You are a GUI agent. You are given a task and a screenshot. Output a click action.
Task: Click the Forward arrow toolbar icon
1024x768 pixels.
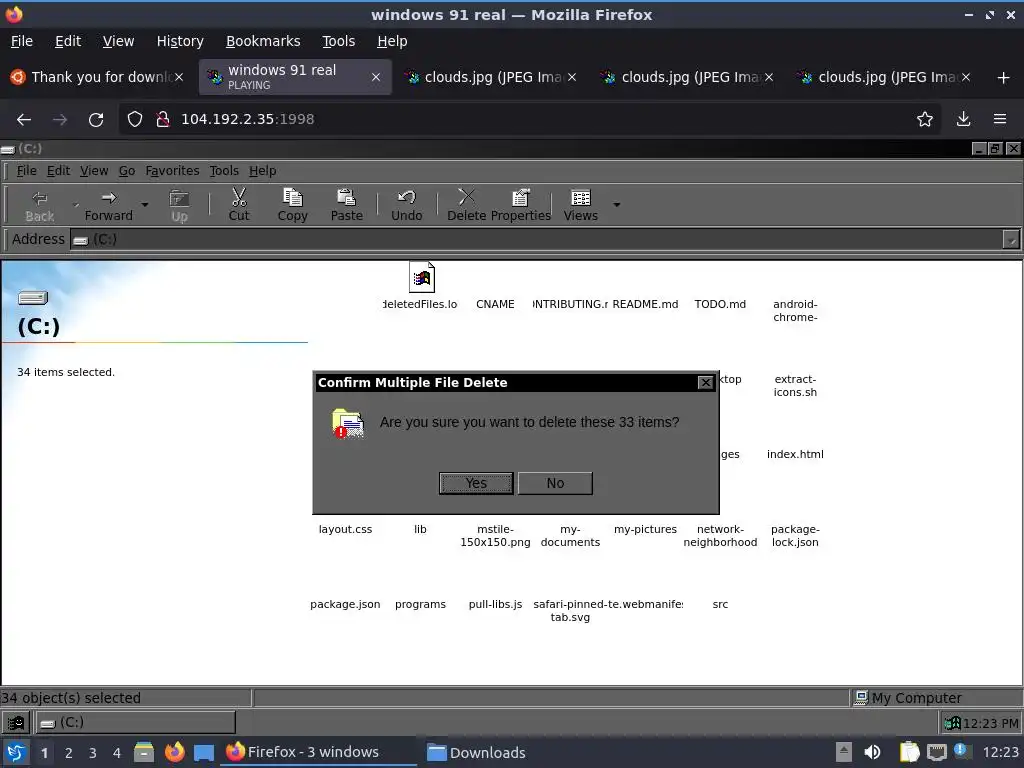108,198
